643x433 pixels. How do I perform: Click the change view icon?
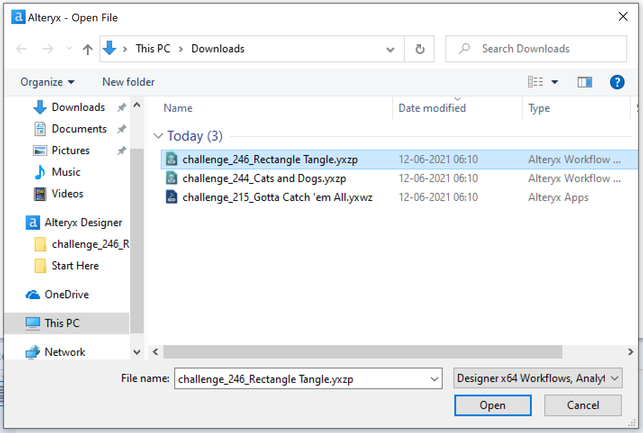pyautogui.click(x=535, y=82)
